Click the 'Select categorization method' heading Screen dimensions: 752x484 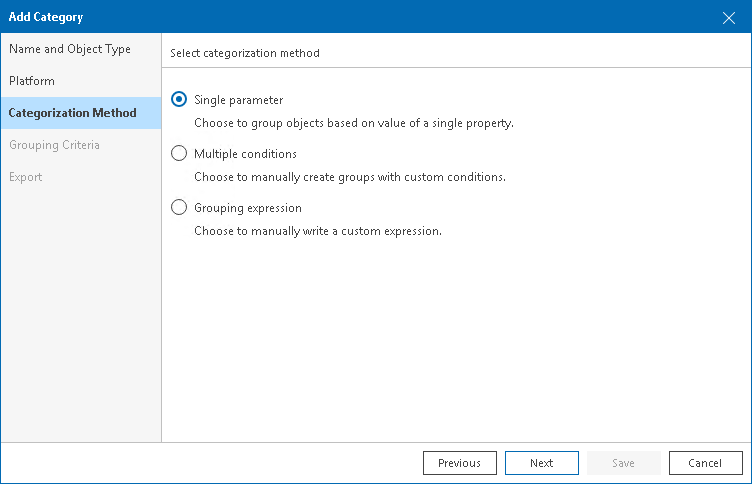click(245, 53)
